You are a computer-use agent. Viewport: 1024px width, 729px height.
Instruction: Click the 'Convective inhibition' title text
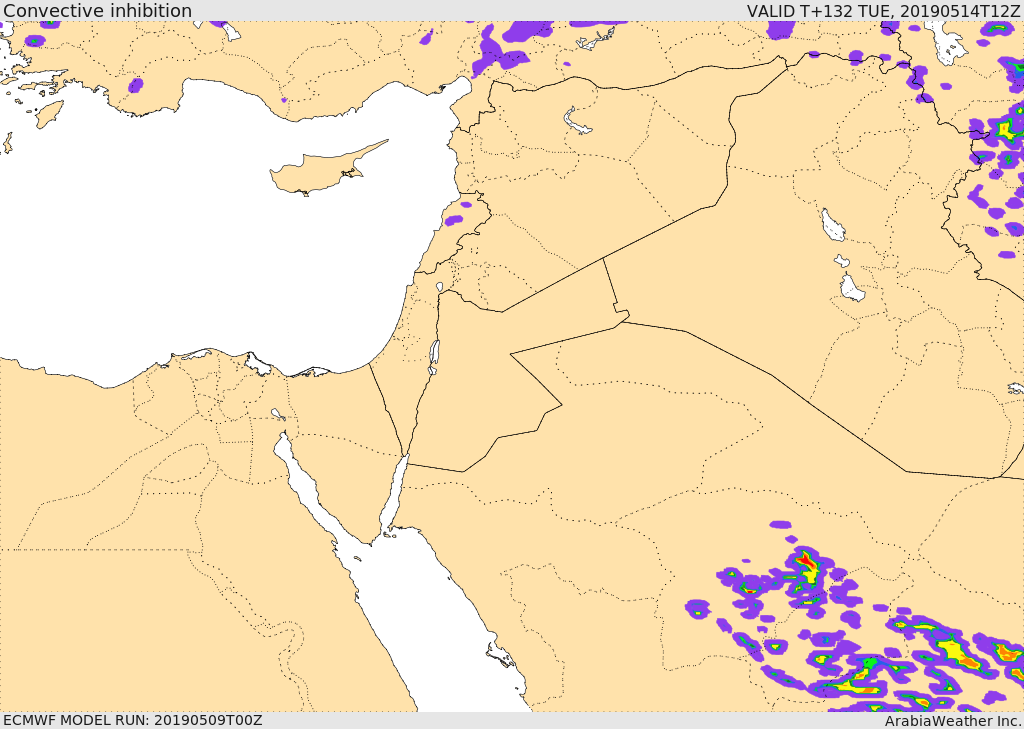click(x=97, y=10)
